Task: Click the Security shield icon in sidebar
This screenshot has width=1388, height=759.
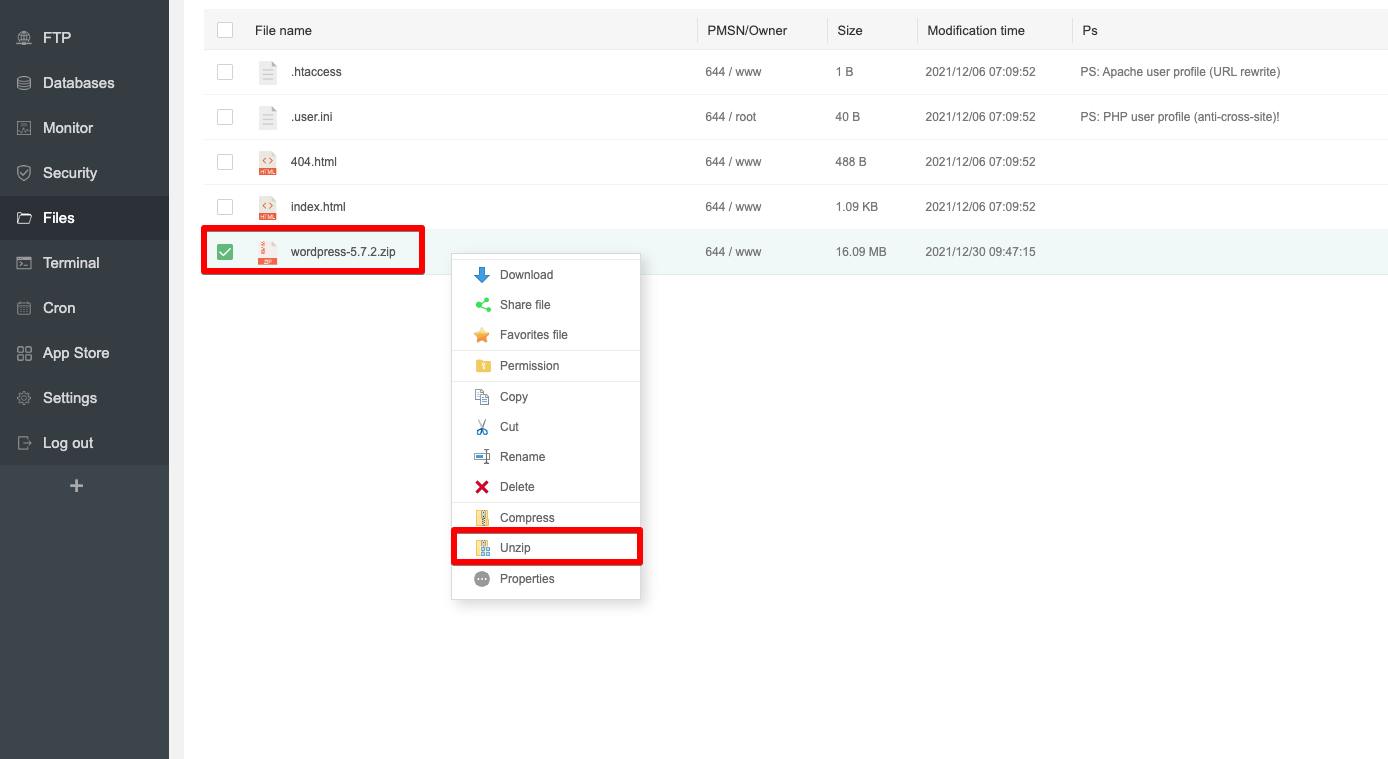Action: coord(24,173)
